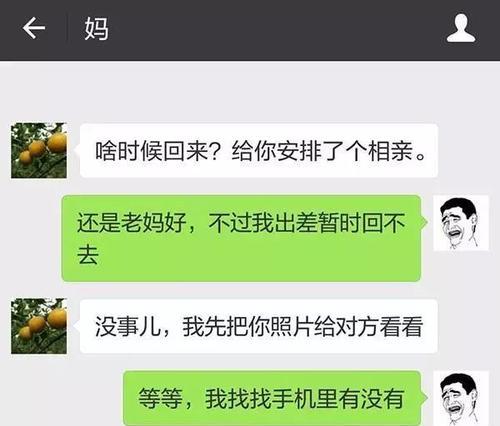Click the word 照片 in mom's second message
The height and width of the screenshot is (426, 500).
click(x=292, y=326)
